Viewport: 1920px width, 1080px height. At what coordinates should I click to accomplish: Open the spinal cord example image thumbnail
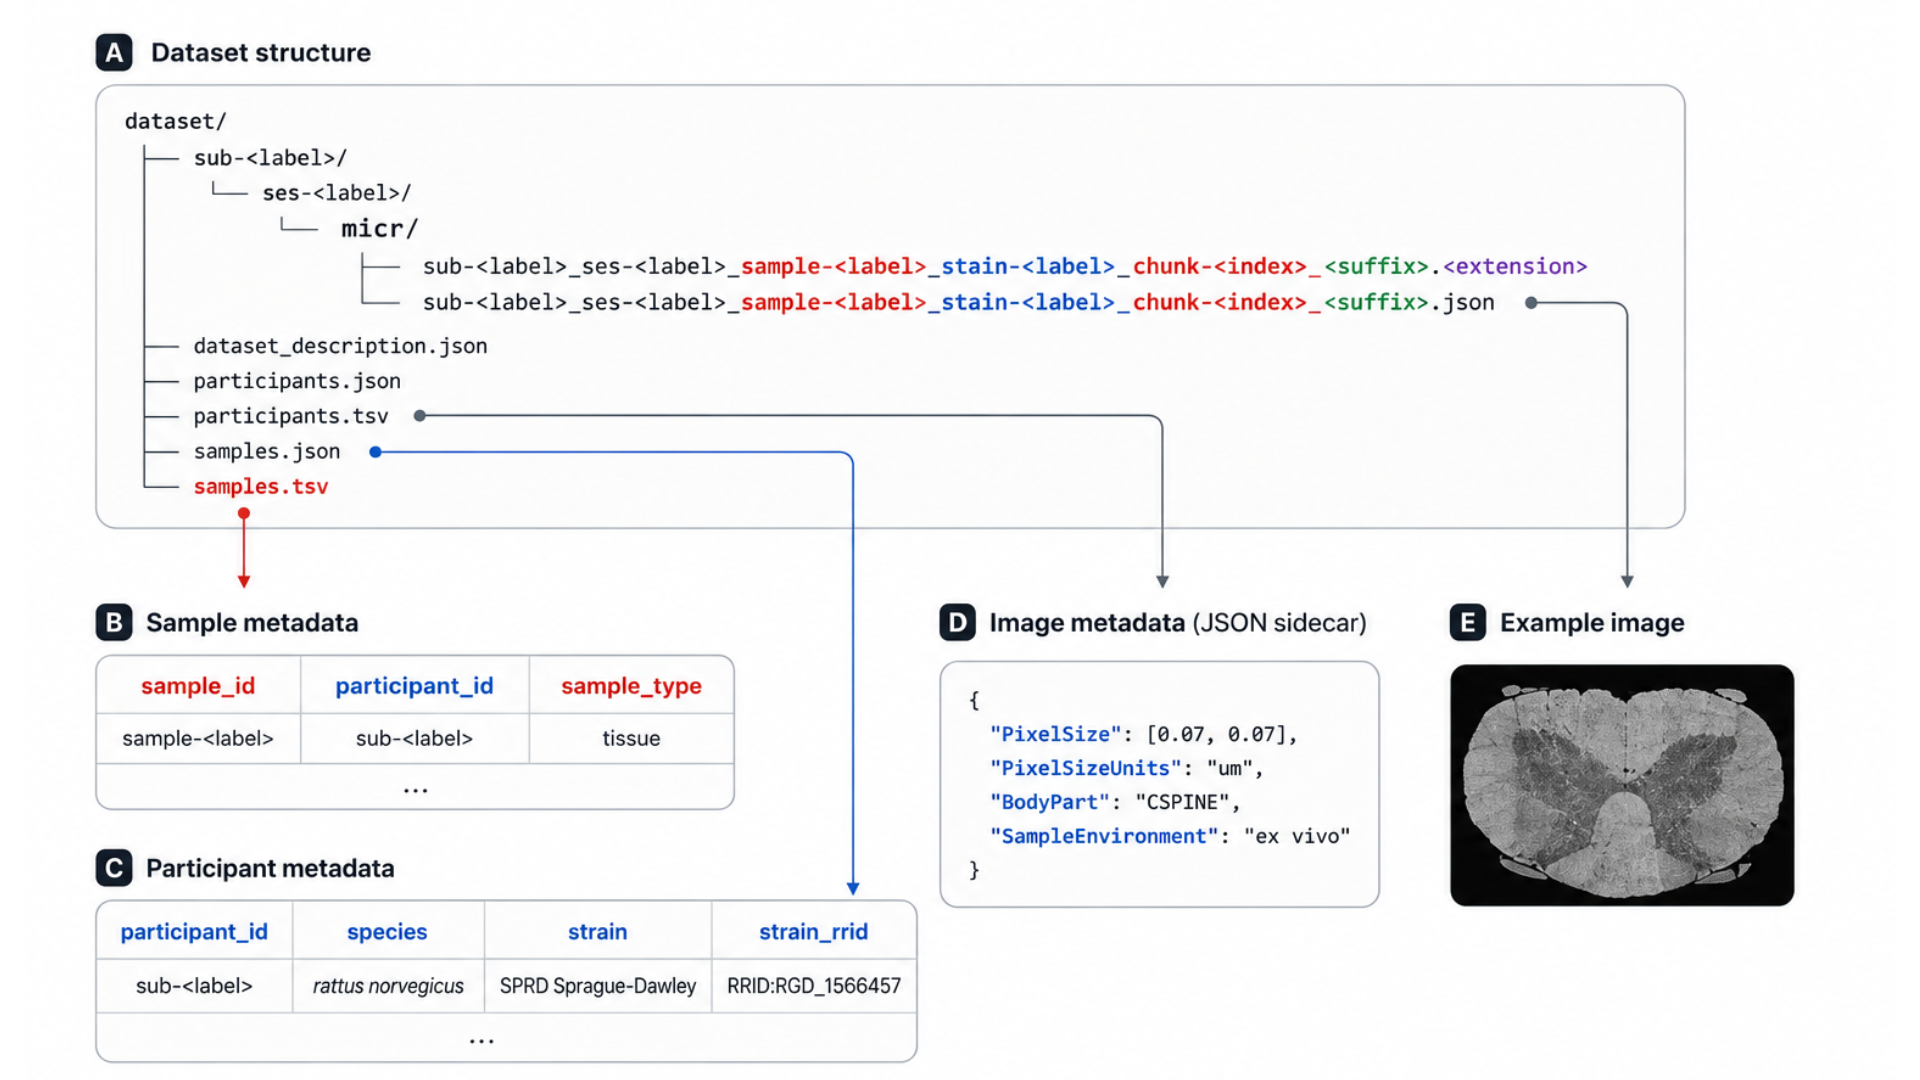(1622, 785)
